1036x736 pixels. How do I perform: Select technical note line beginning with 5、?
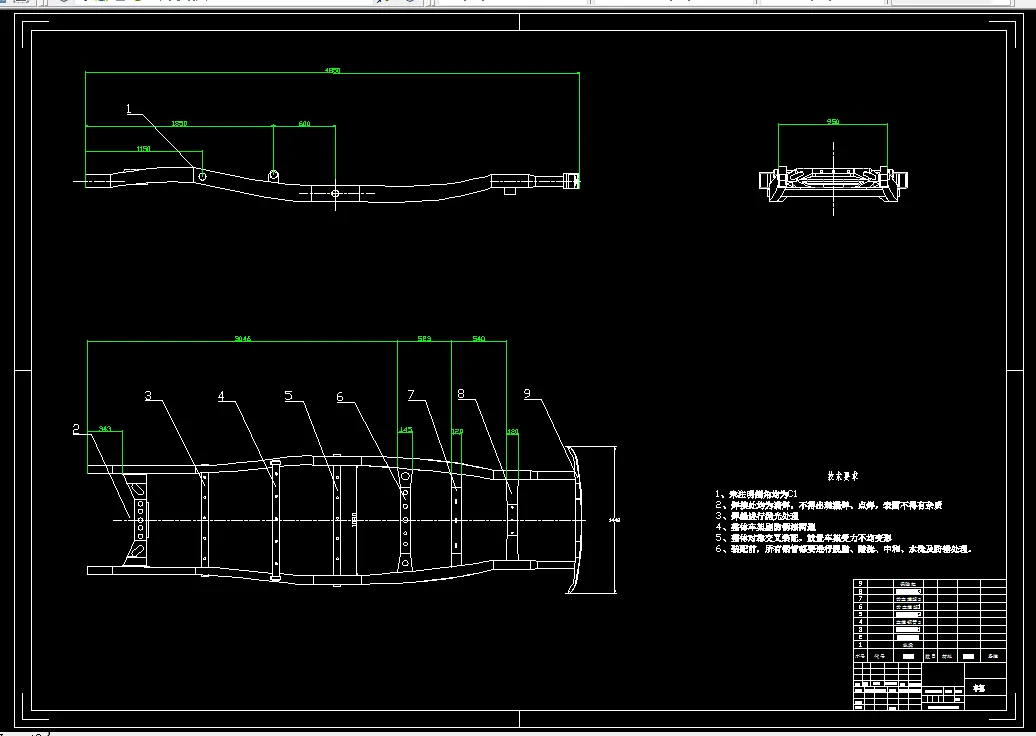803,538
